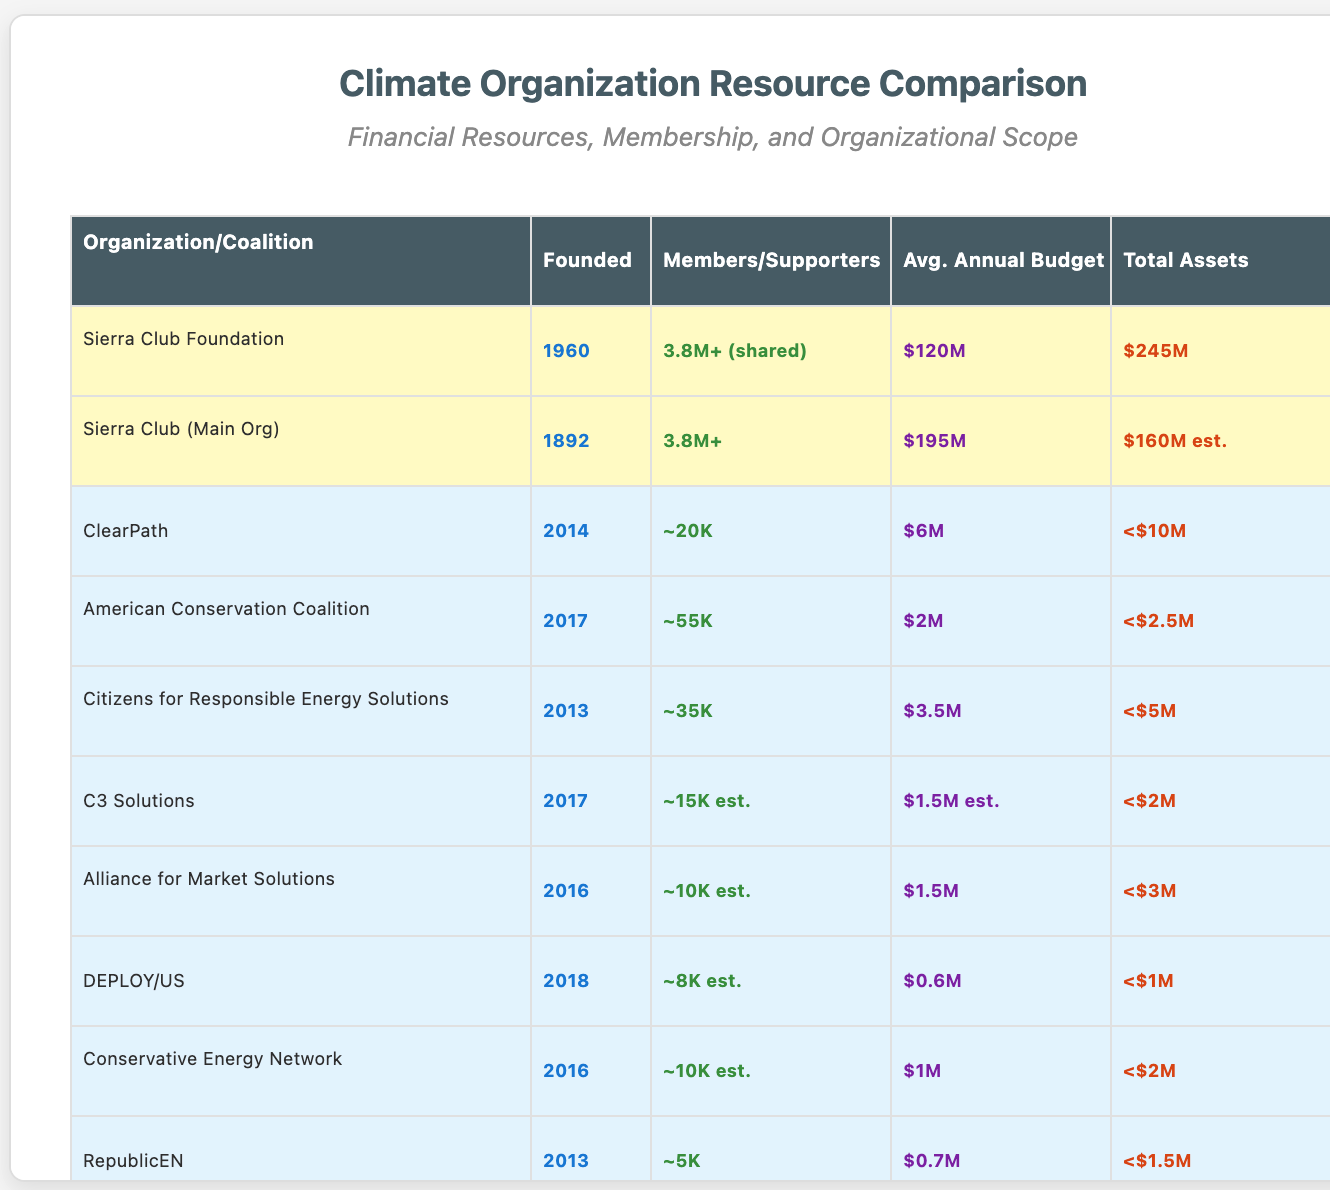Click founded year 2014
The height and width of the screenshot is (1190, 1330).
(x=566, y=531)
